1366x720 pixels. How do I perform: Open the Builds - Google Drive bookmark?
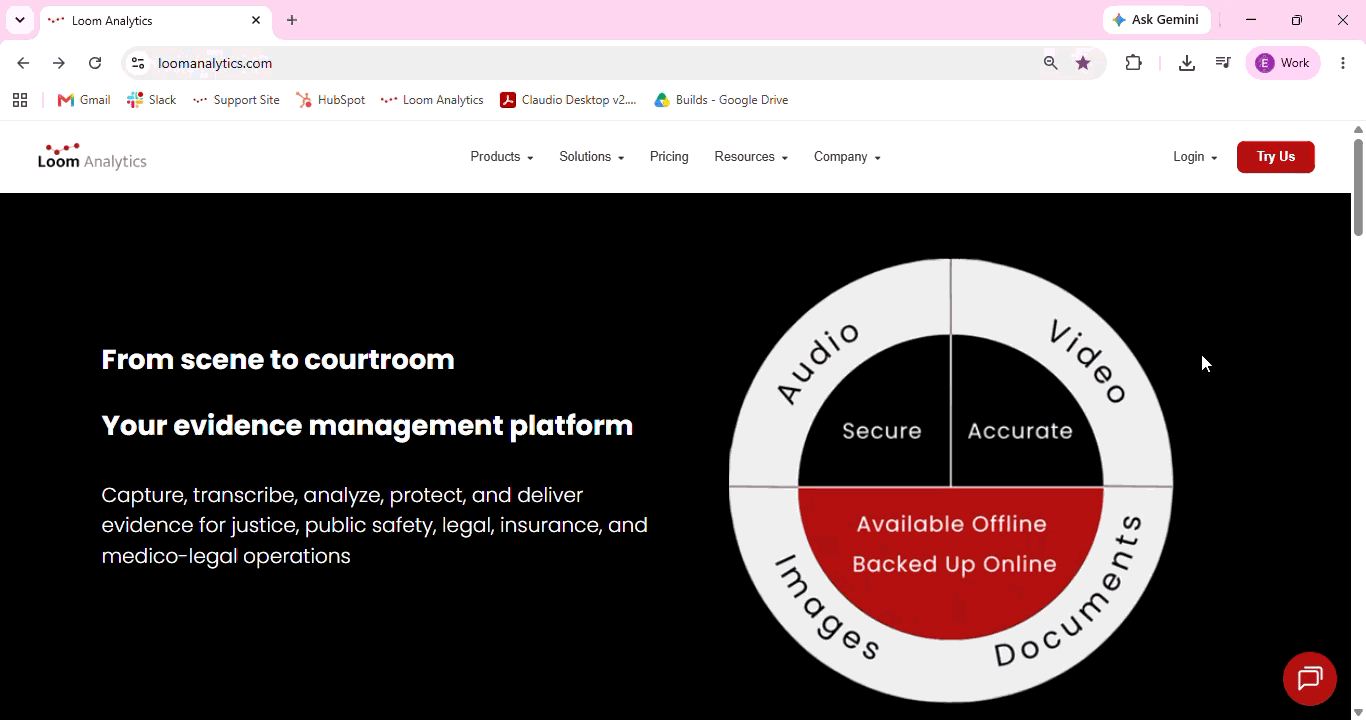click(721, 100)
